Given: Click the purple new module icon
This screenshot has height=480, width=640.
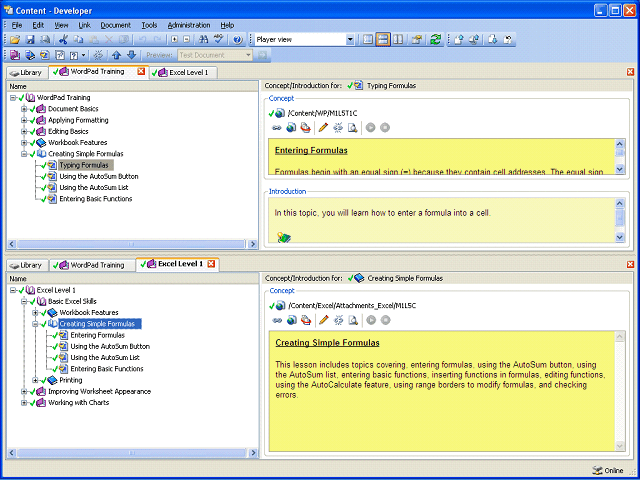Looking at the screenshot, I should 15,55.
